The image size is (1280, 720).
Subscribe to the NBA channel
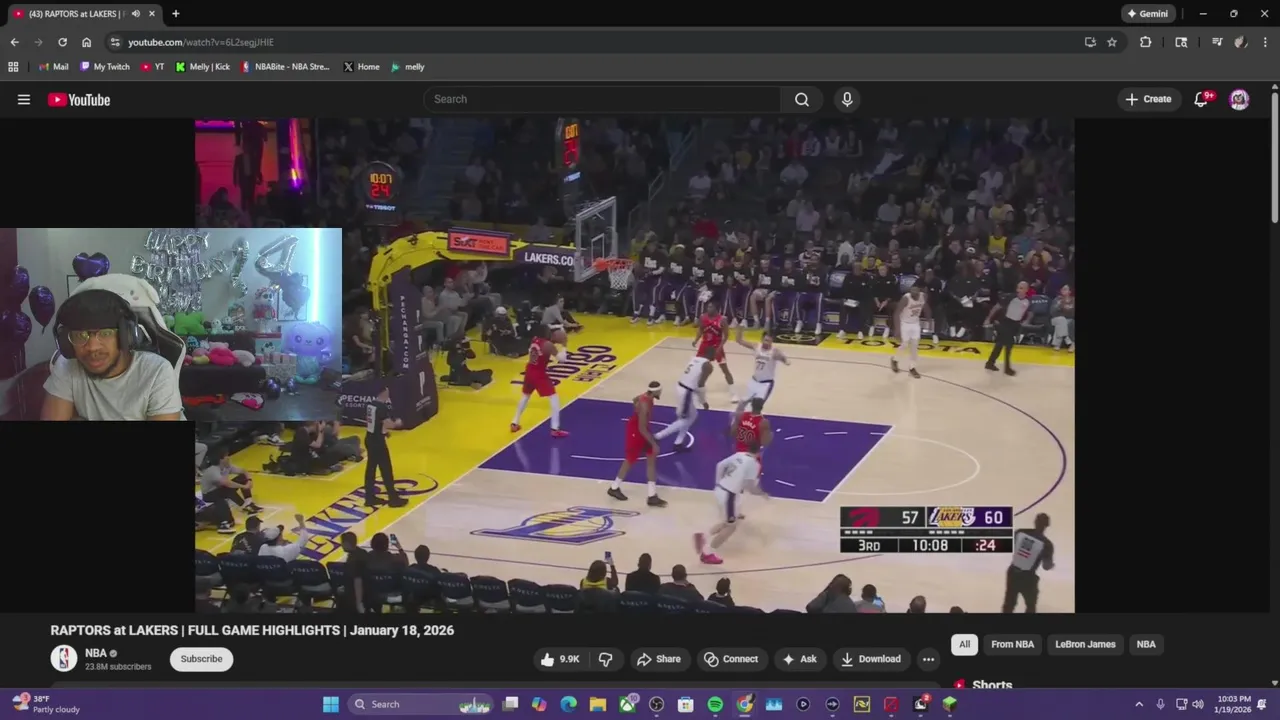[201, 659]
